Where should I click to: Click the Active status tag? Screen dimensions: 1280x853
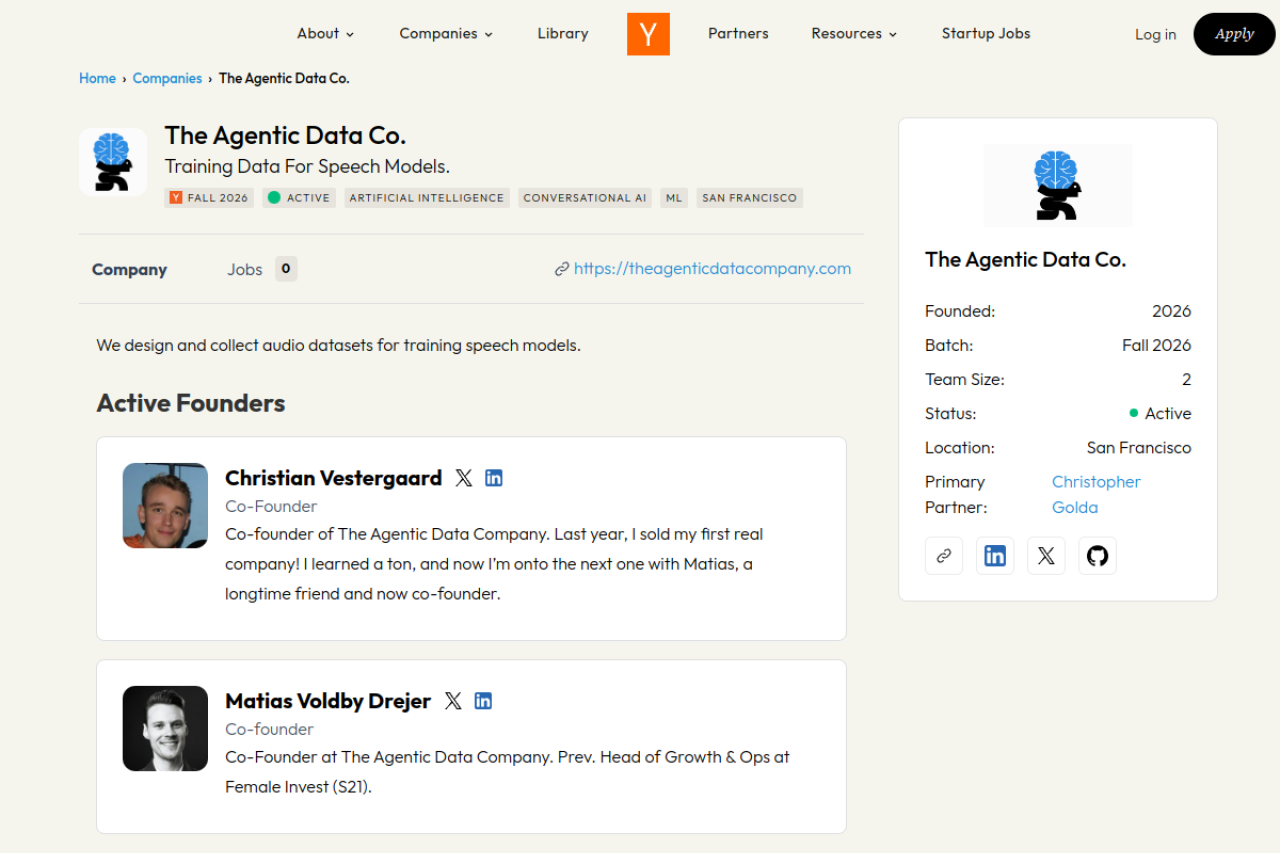pyautogui.click(x=299, y=198)
